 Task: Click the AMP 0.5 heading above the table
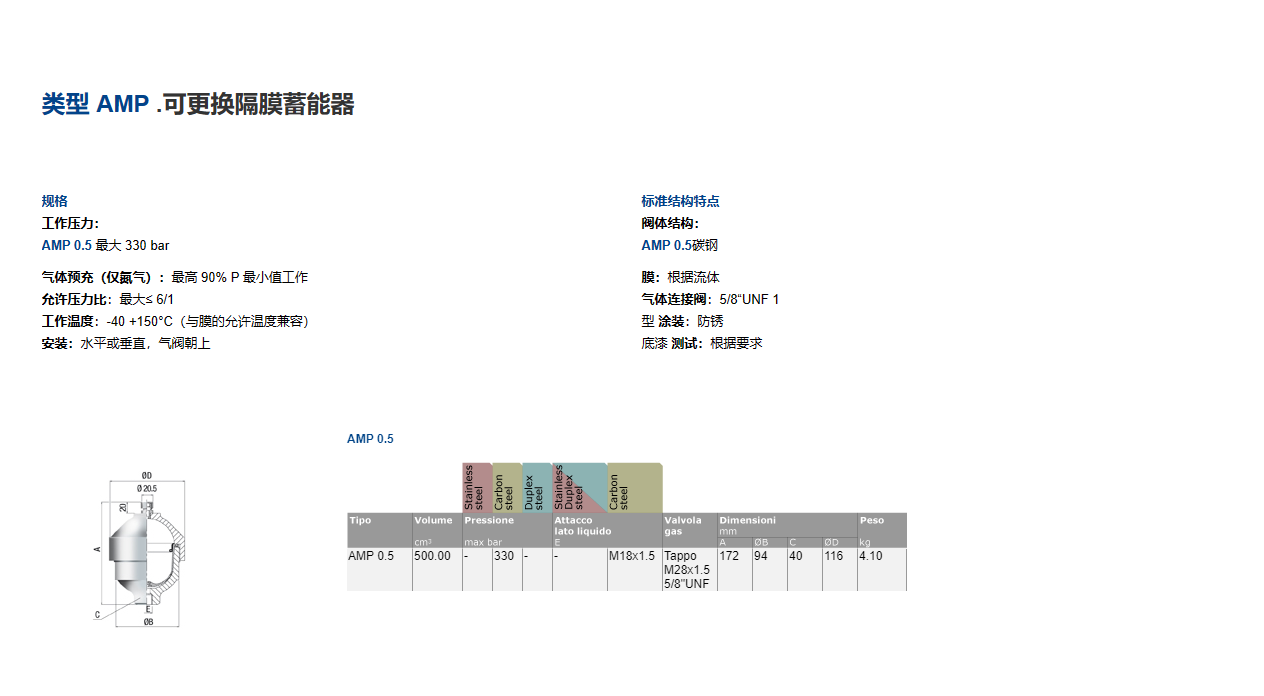pos(370,439)
